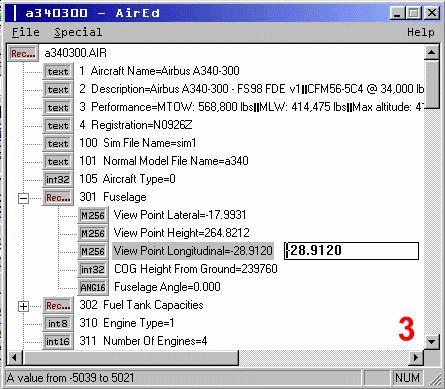Select Normal Model File Name=a340 row

164,161
